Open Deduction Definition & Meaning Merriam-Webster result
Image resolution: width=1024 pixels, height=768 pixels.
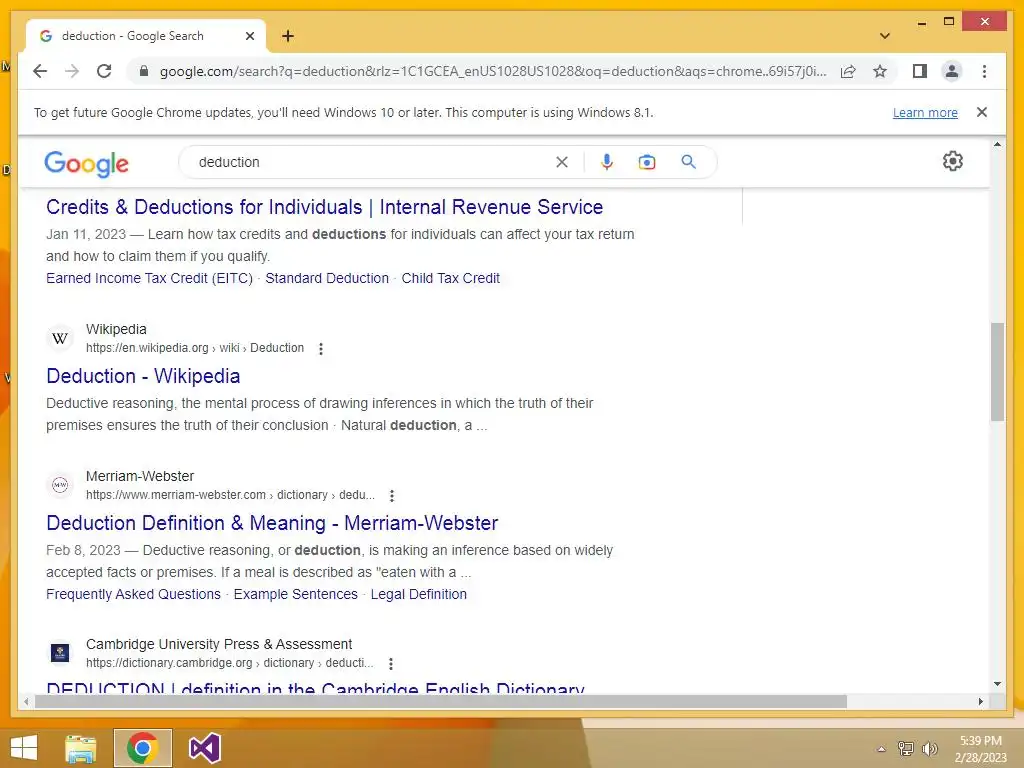[x=272, y=523]
